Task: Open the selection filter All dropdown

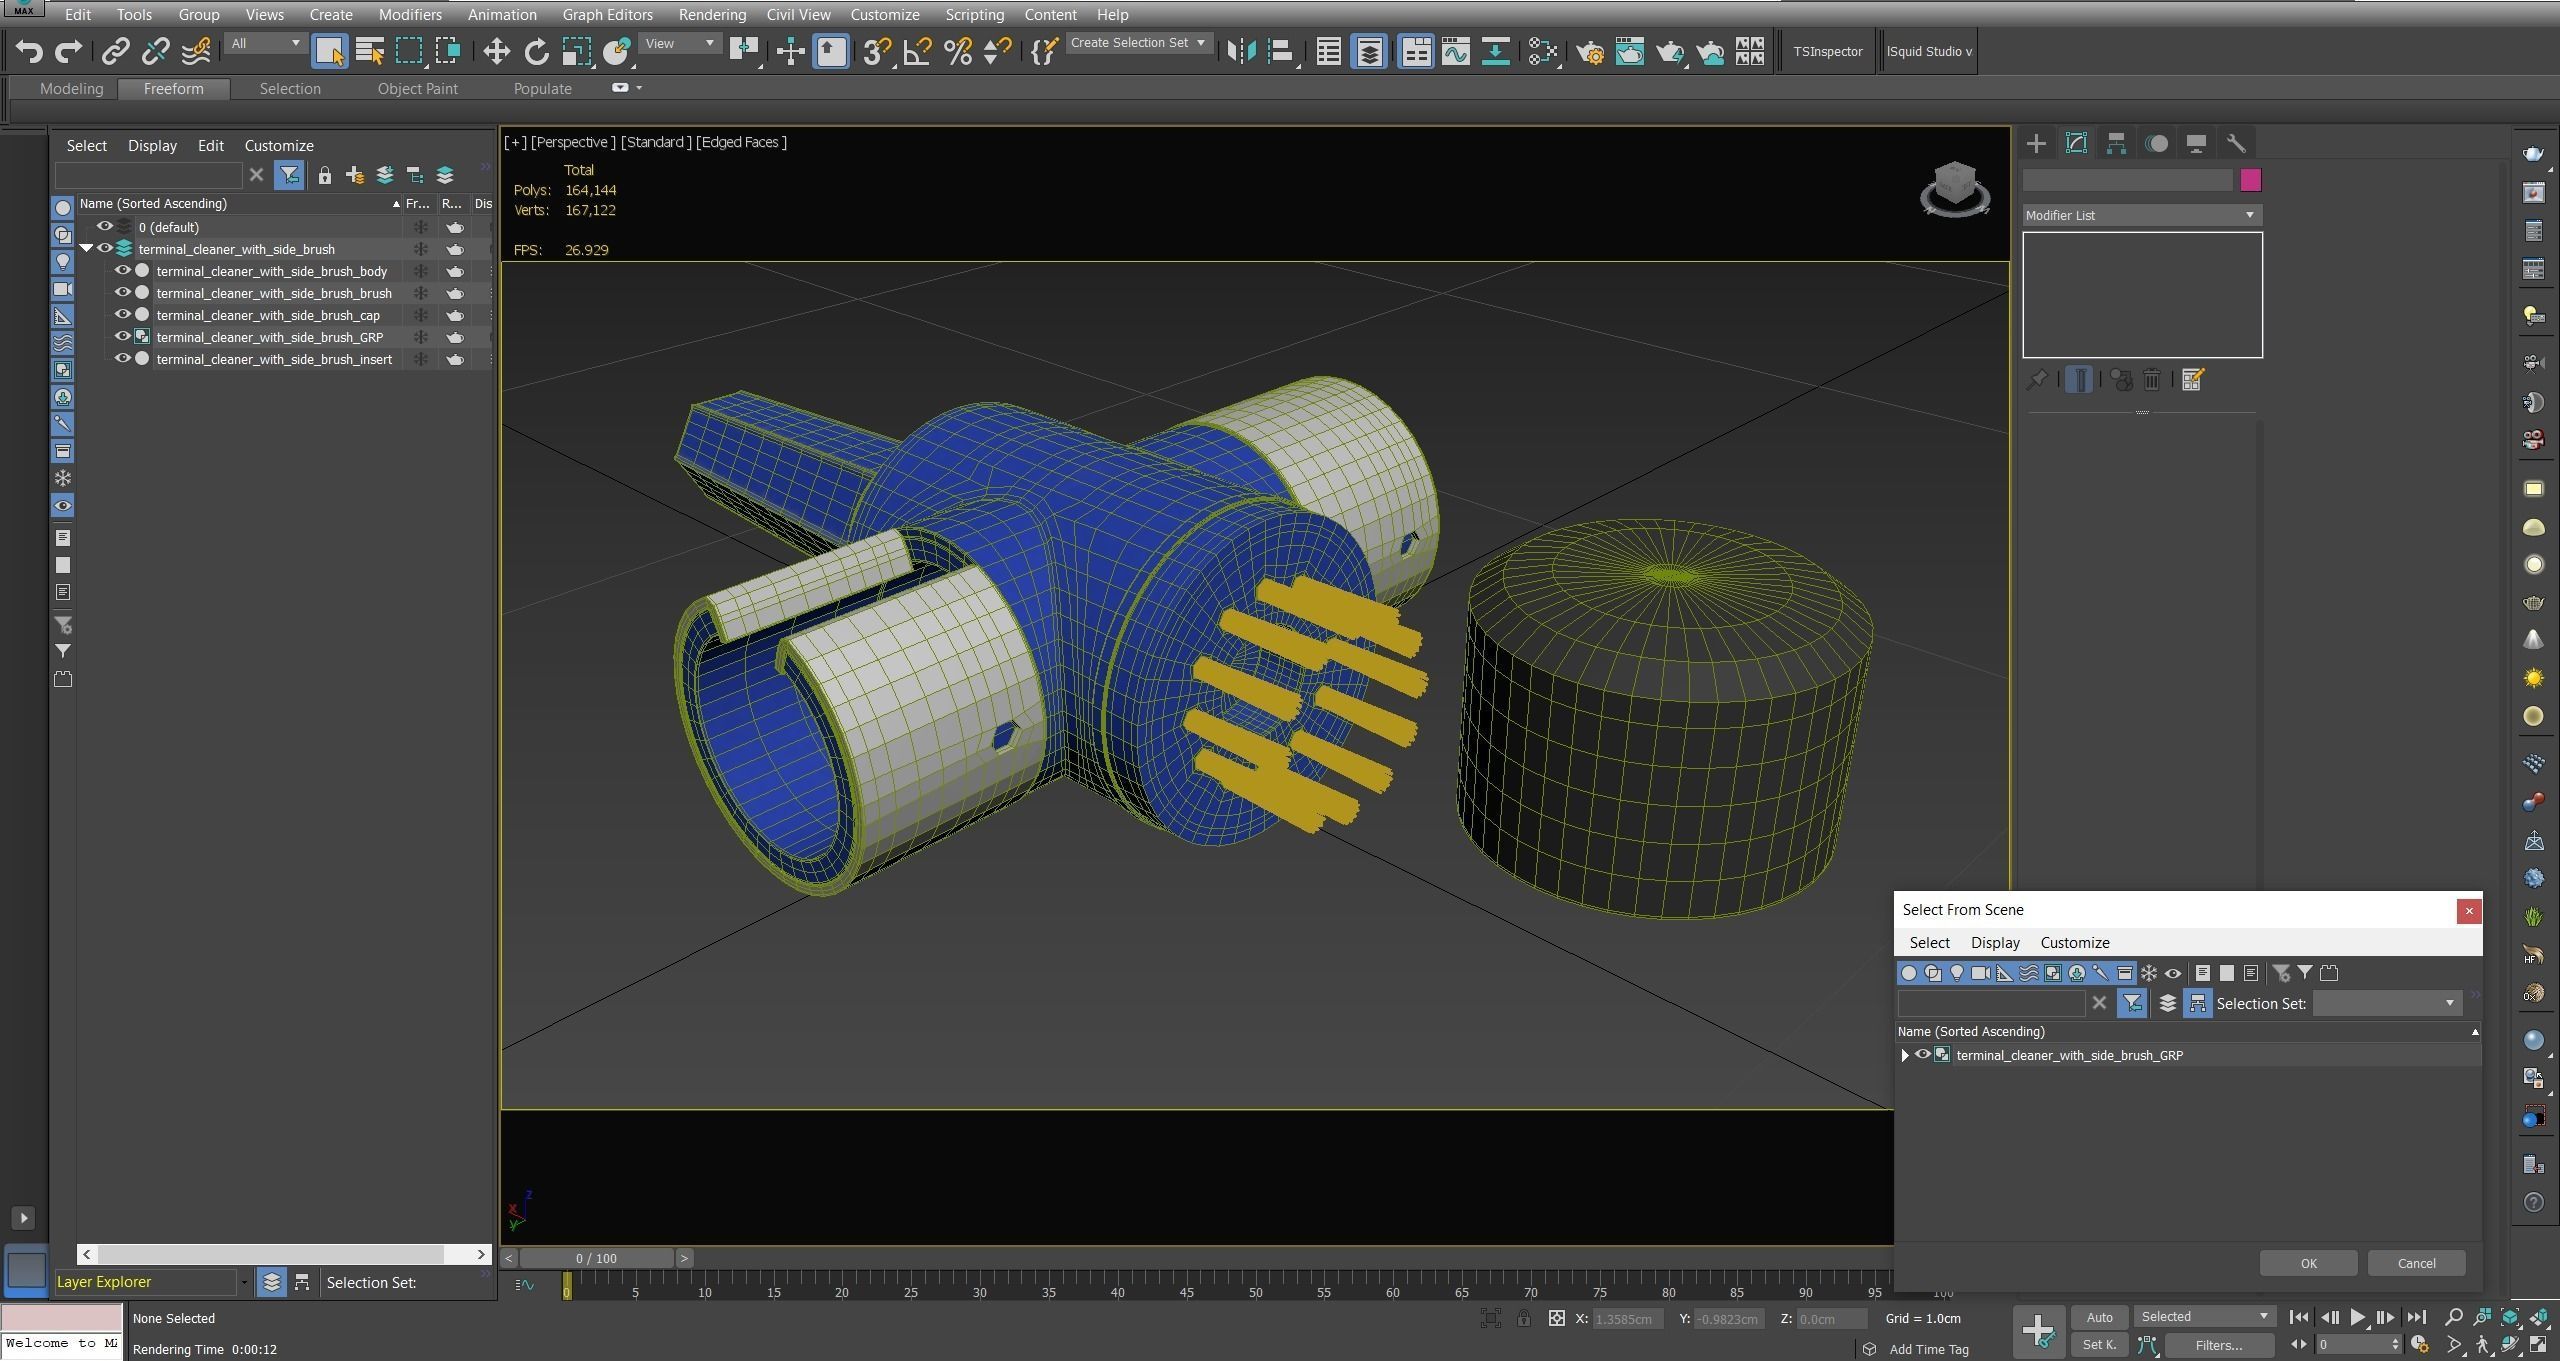Action: (x=265, y=43)
